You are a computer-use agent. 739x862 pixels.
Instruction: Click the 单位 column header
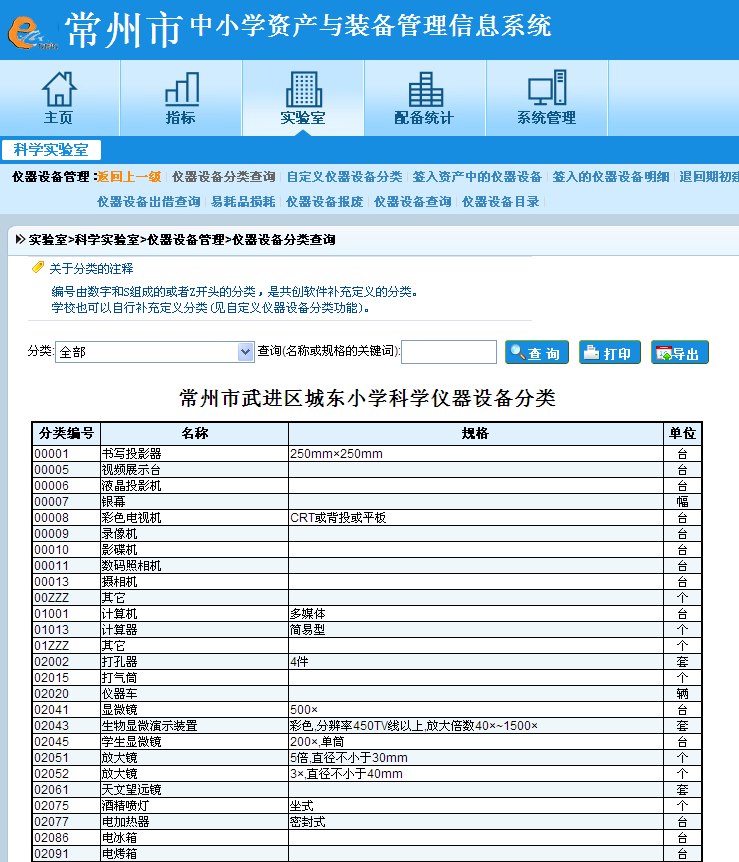tap(682, 434)
